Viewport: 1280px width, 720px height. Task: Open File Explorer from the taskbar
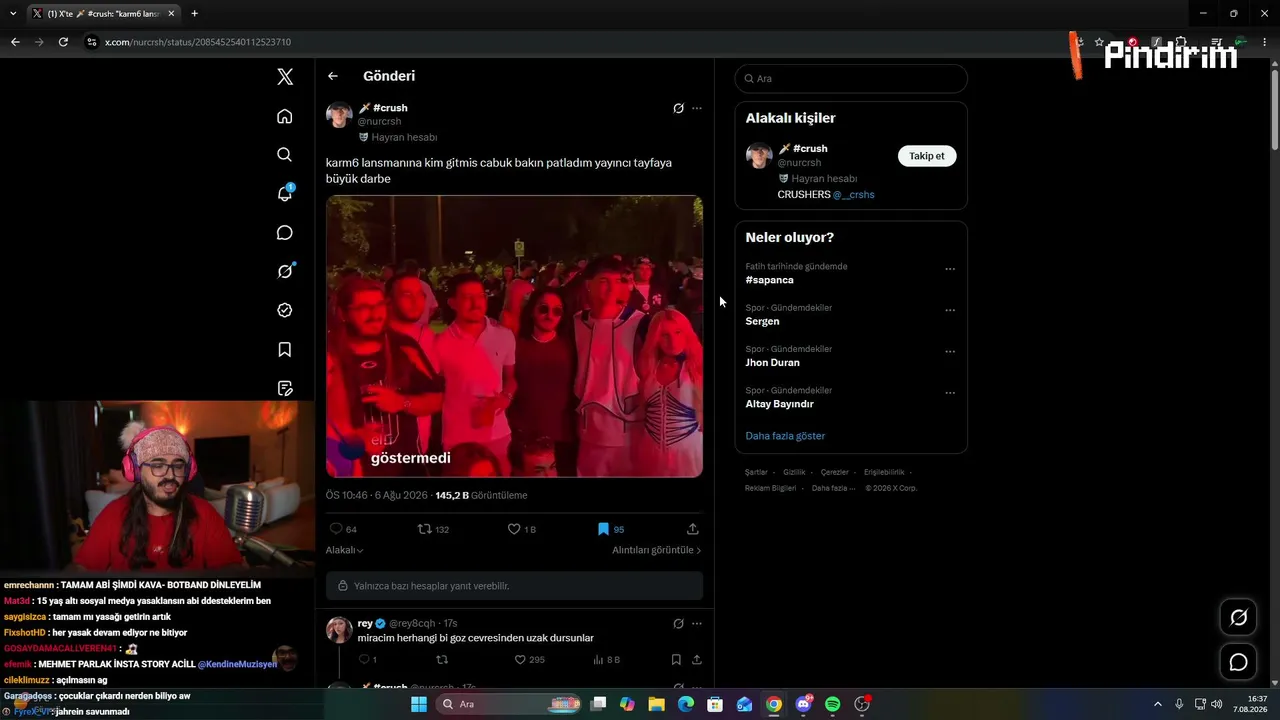coord(657,704)
